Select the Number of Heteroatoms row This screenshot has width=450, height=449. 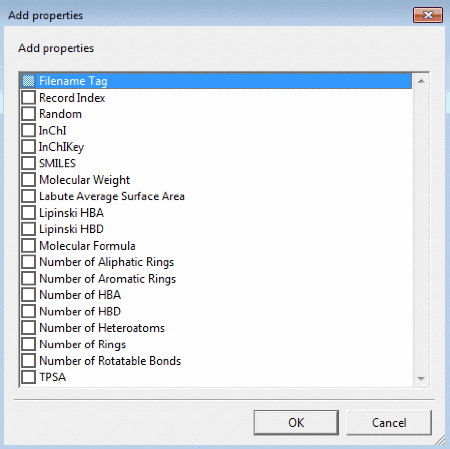tap(216, 328)
